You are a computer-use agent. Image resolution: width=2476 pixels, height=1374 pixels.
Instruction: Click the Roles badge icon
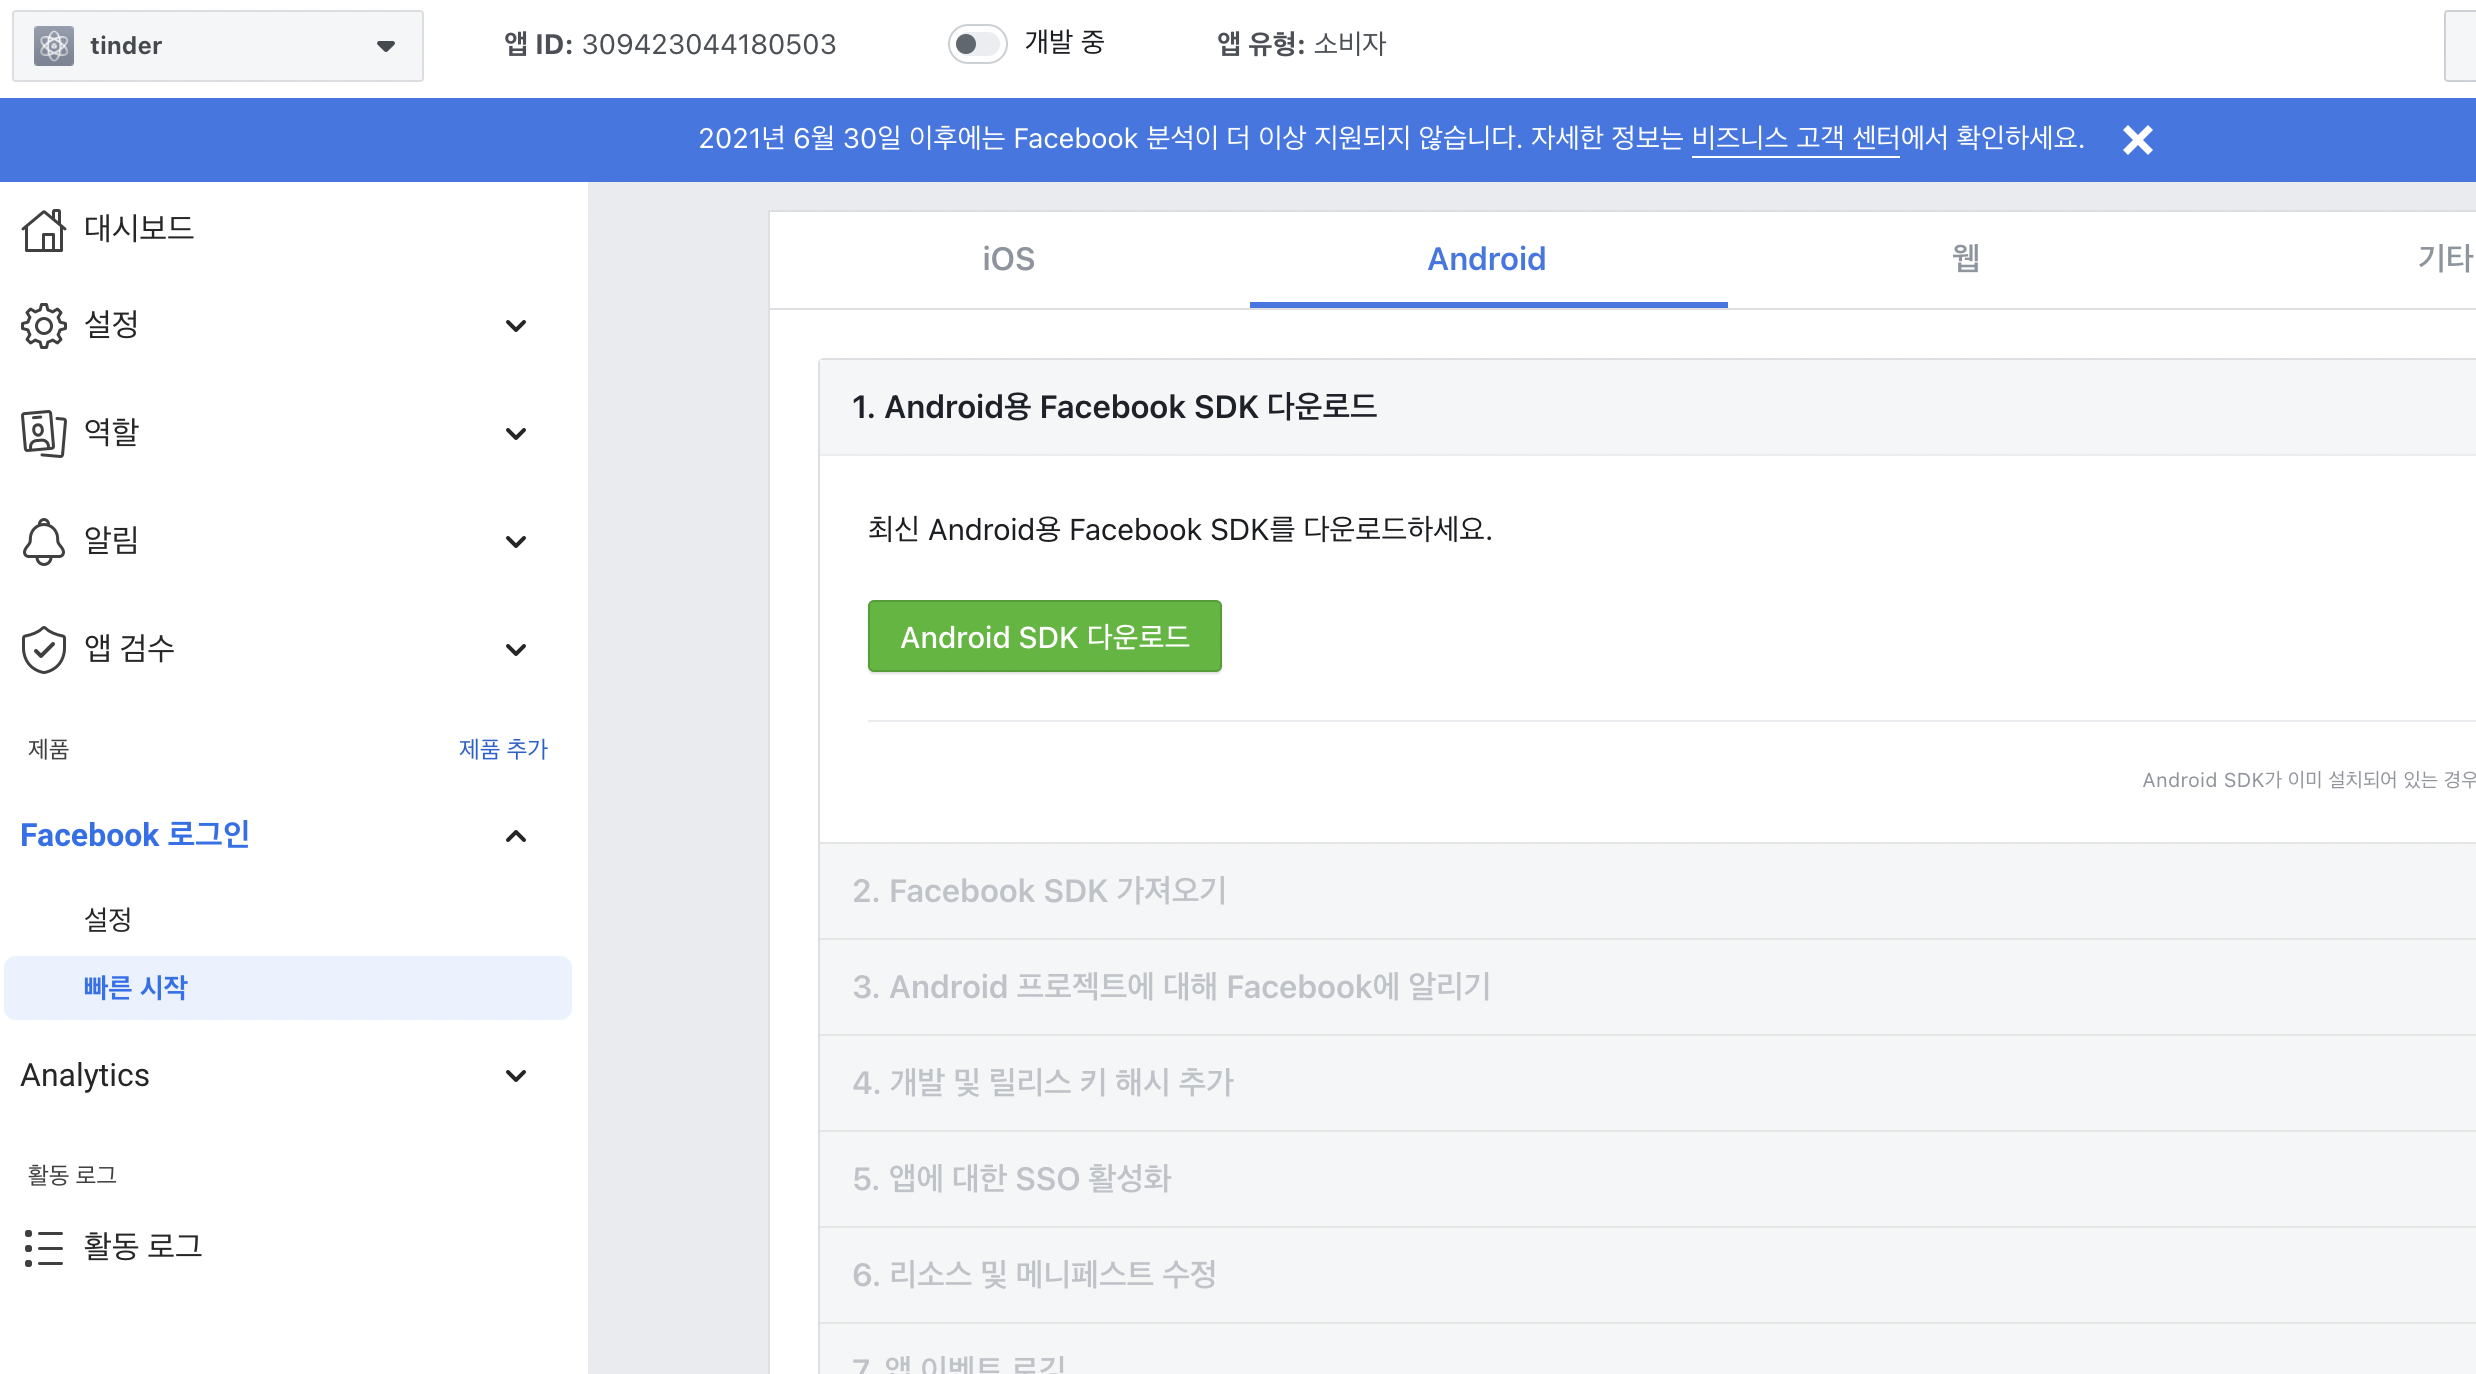coord(44,433)
